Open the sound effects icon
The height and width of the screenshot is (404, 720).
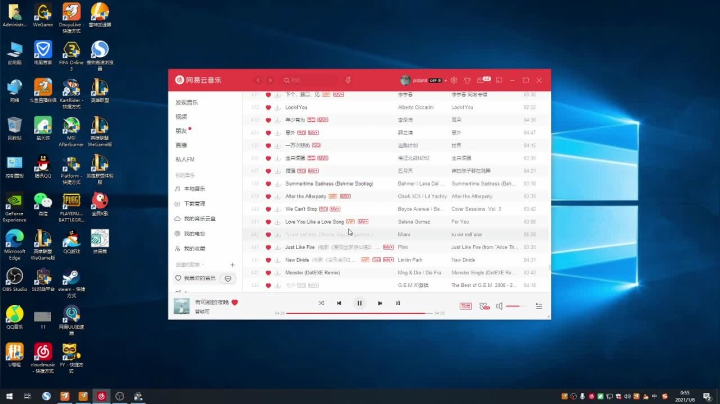484,306
